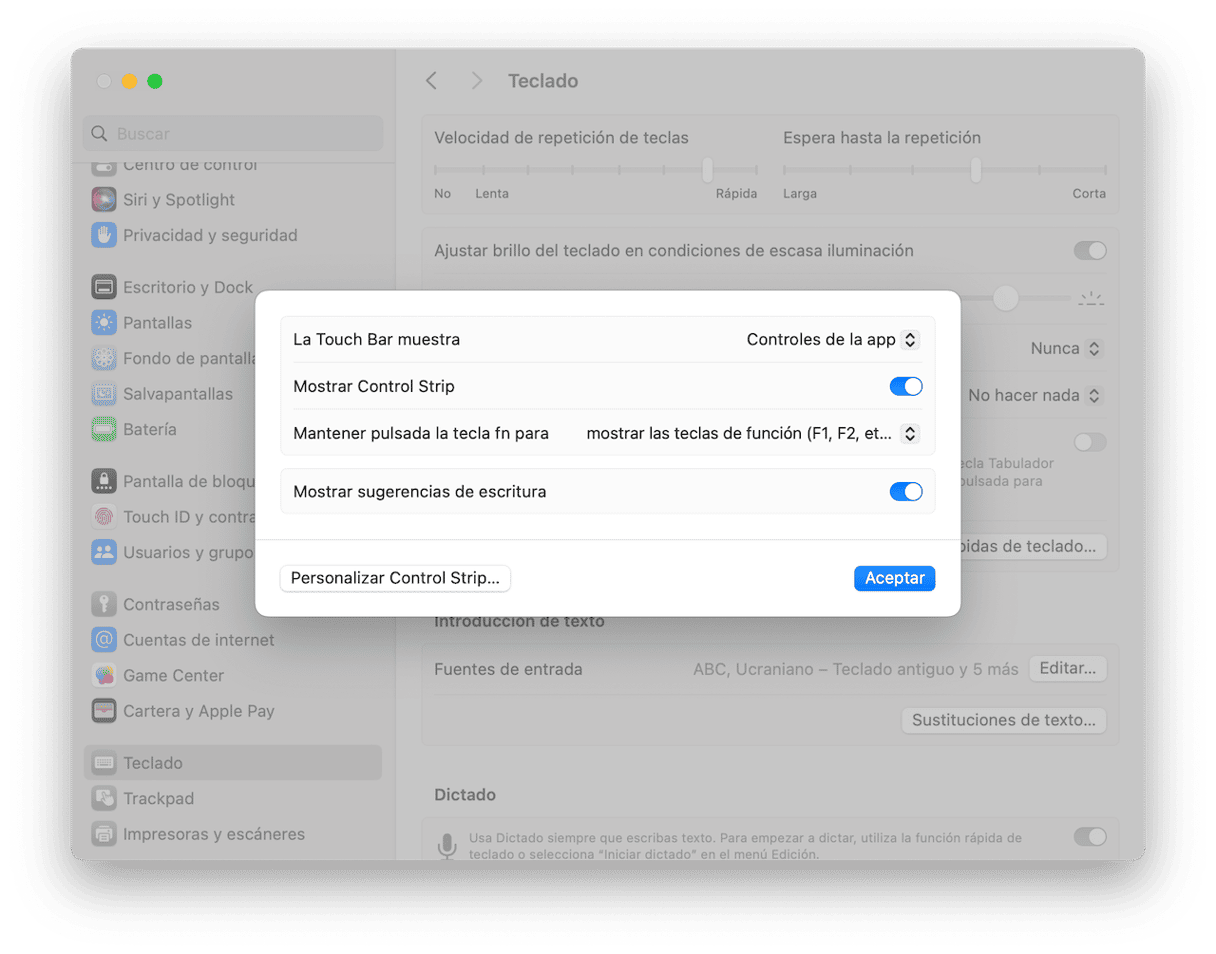Open the Controles de la app dropdown

click(832, 340)
